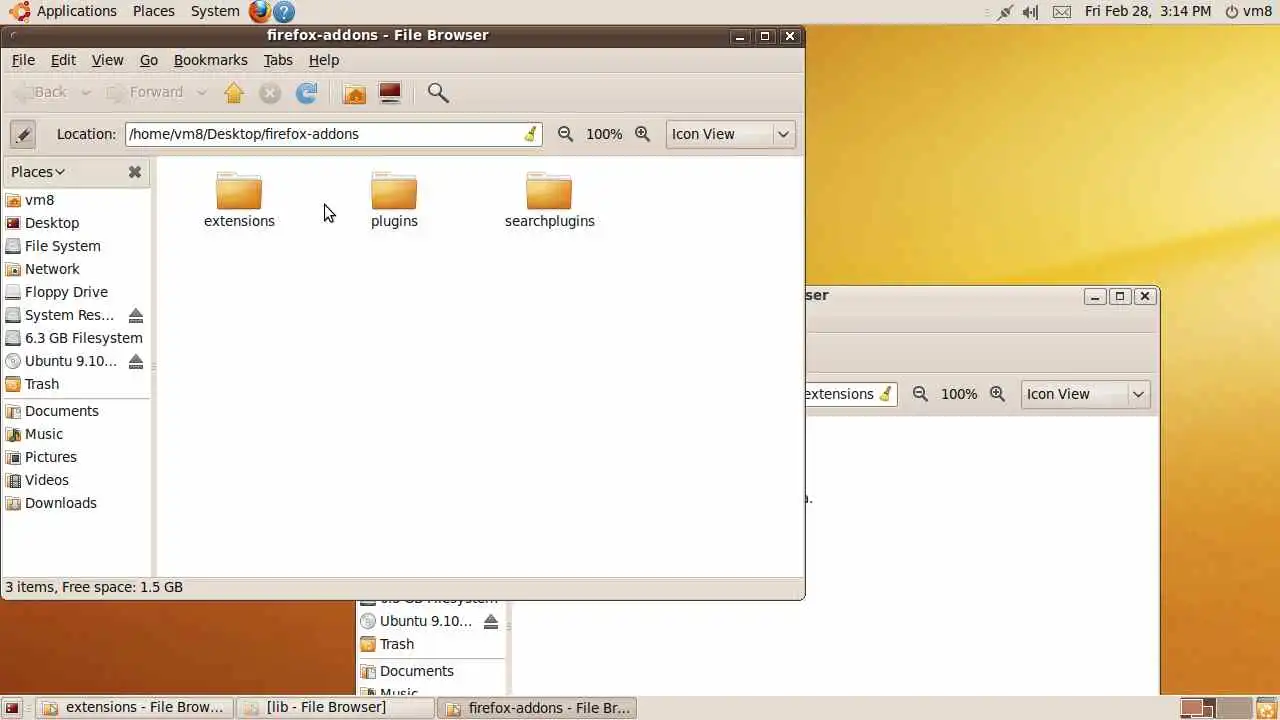This screenshot has height=720, width=1280.
Task: Switch to firefox-addons taskbar button
Action: [538, 708]
